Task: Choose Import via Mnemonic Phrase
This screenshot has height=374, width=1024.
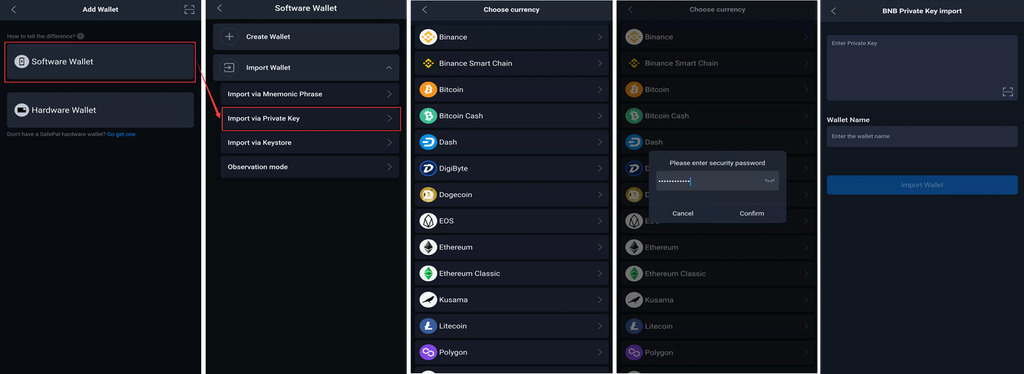Action: [x=310, y=94]
